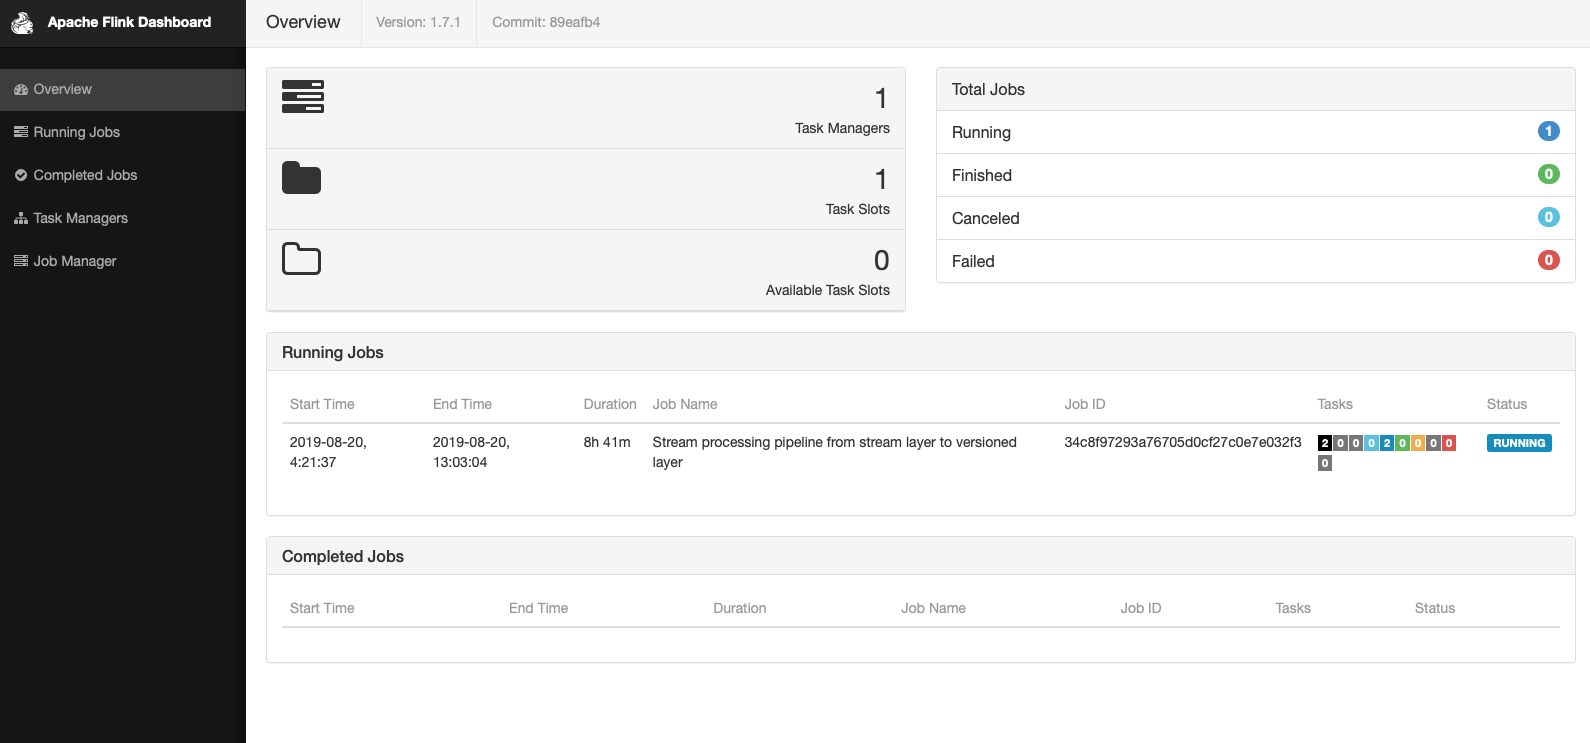
Task: Click the Running row in Total Jobs
Action: pos(1256,132)
